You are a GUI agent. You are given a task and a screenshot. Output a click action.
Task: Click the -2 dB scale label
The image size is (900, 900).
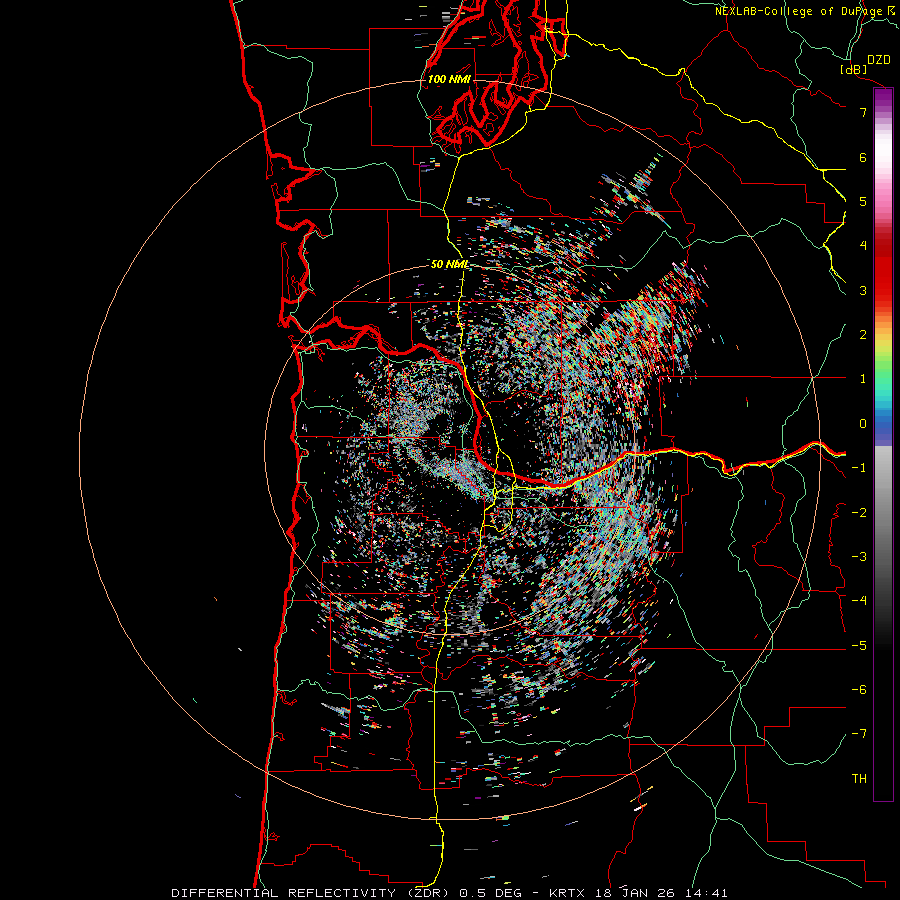pyautogui.click(x=859, y=513)
